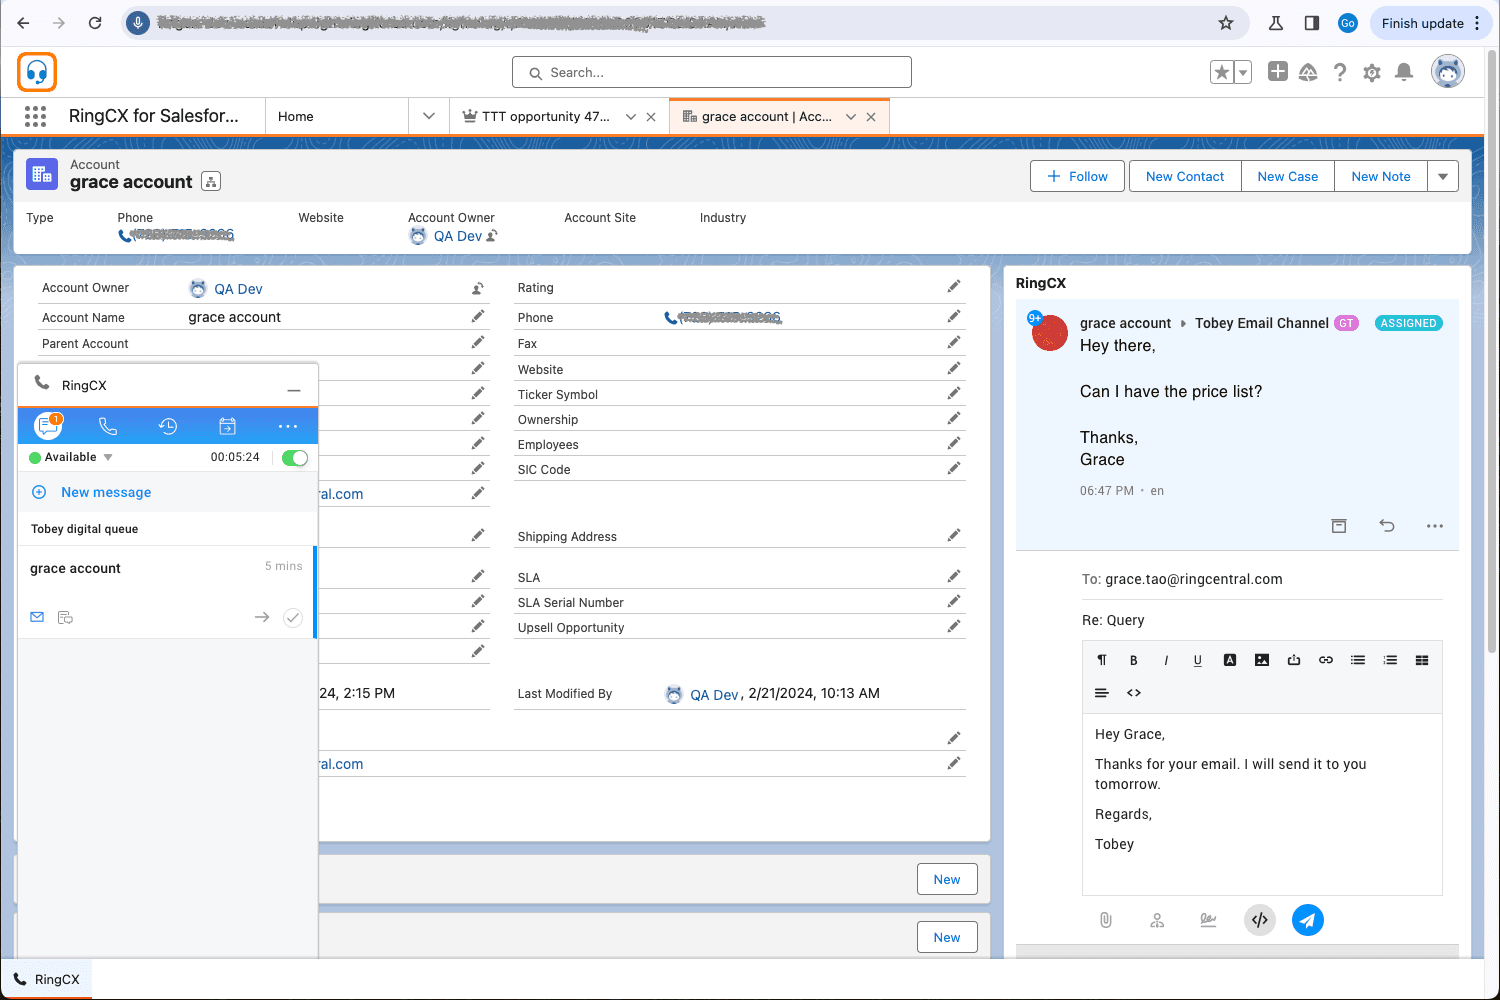Open paragraph format in email editor

tap(1102, 660)
